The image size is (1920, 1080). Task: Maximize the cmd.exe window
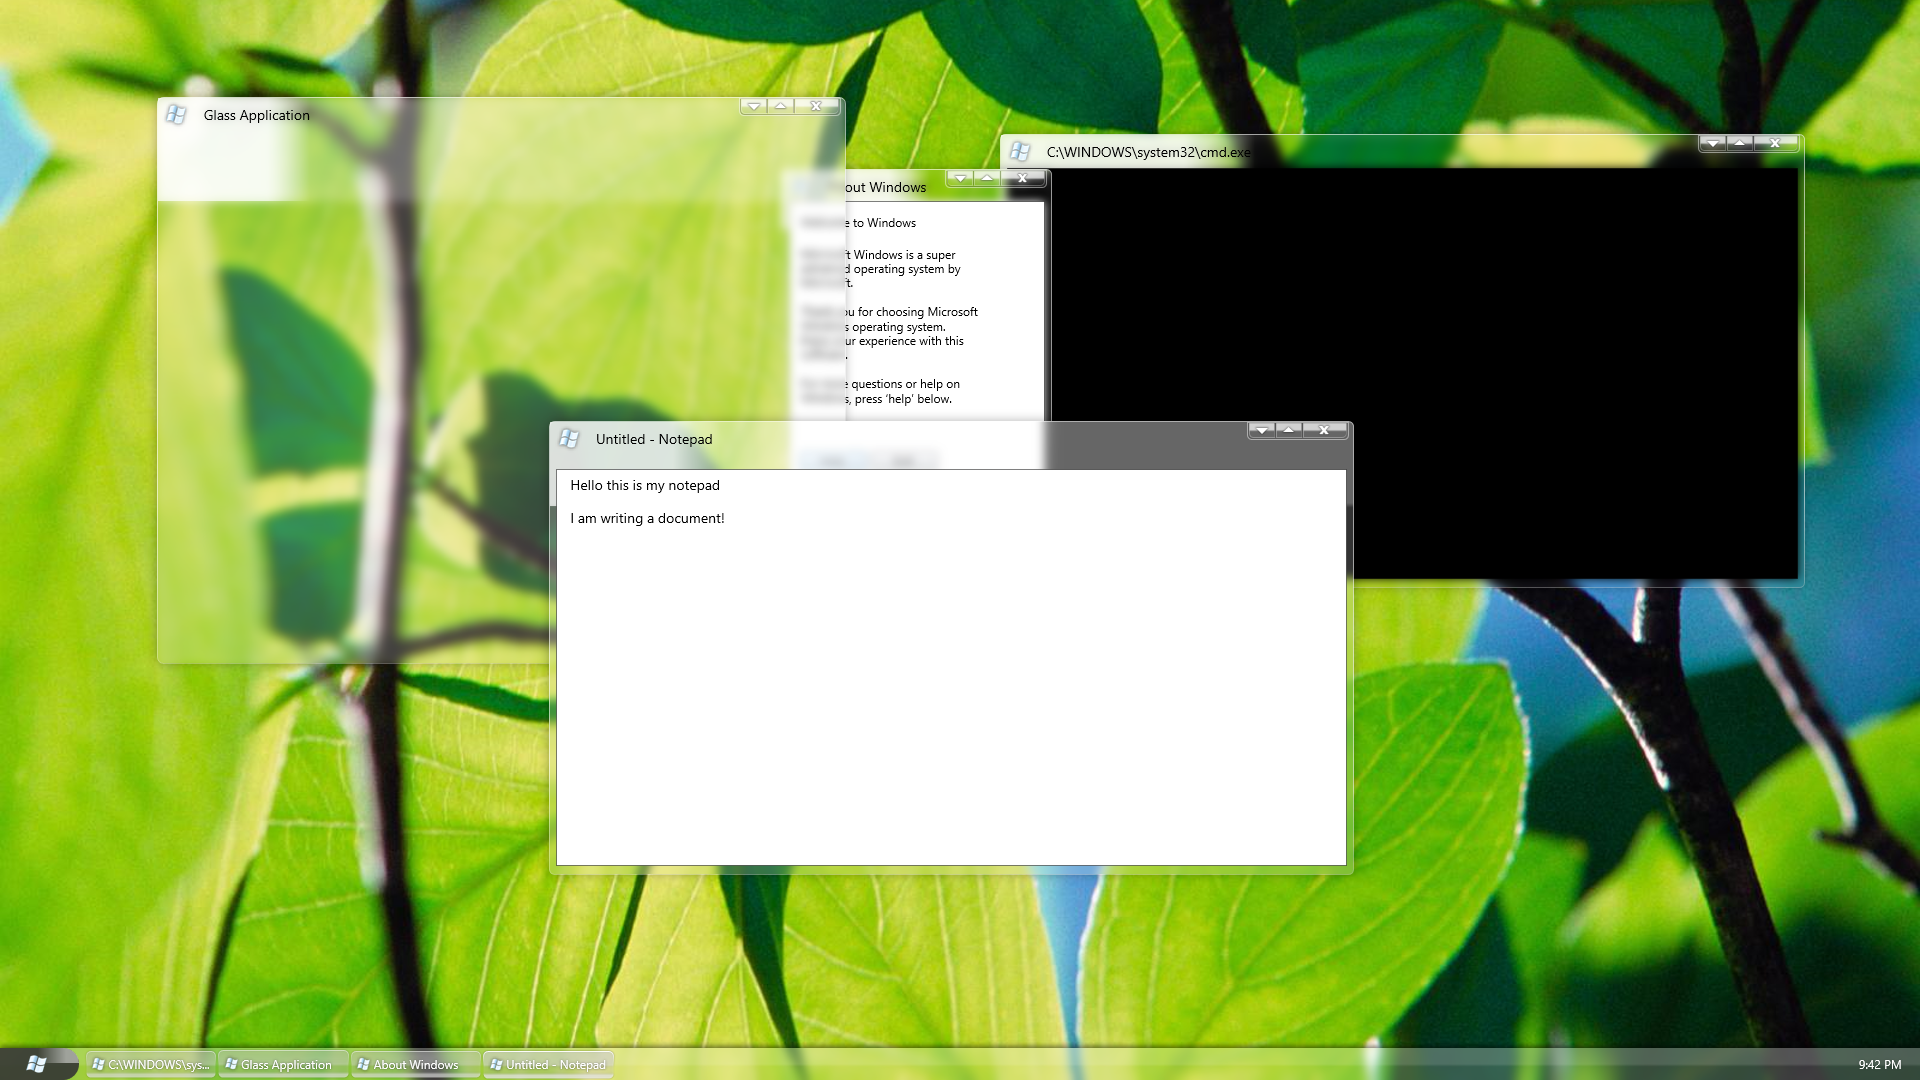(1740, 143)
